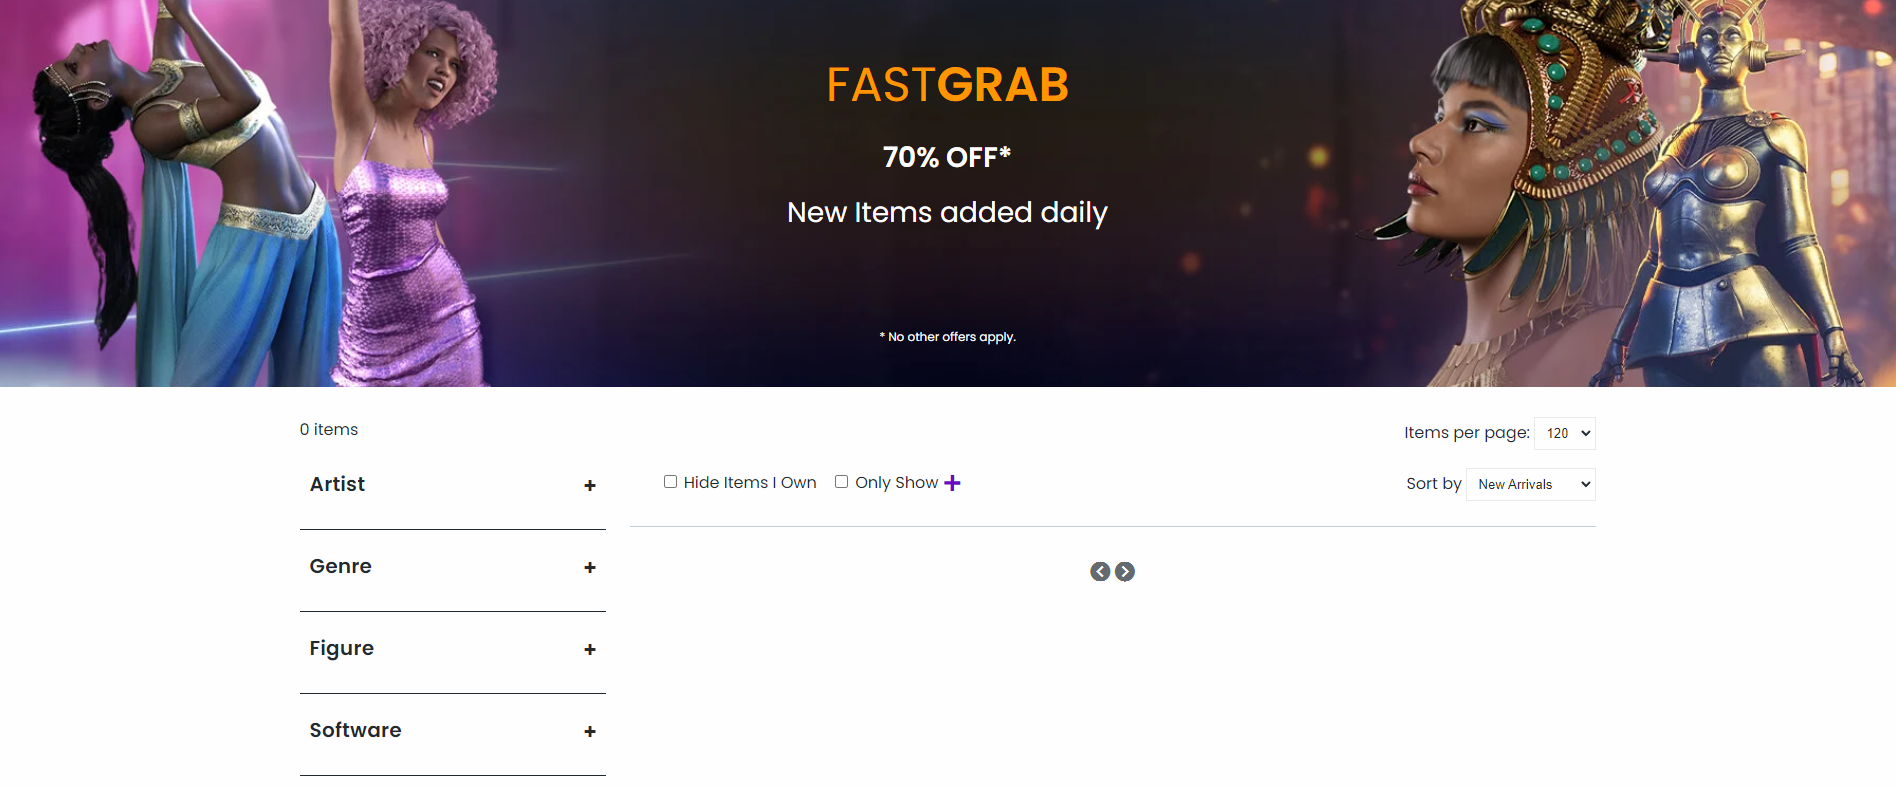Image resolution: width=1896 pixels, height=787 pixels.
Task: Click the 70% OFF banner text
Action: point(947,157)
